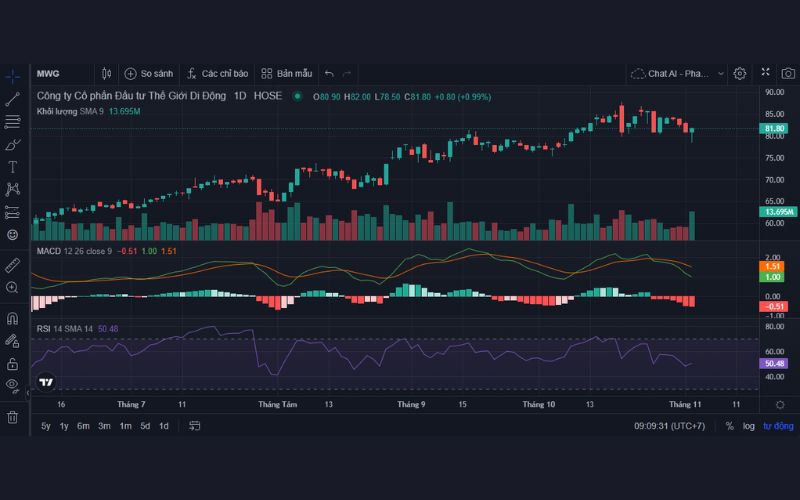Screen dimensions: 800x500
Task: Select the 6m time range
Action: point(83,426)
